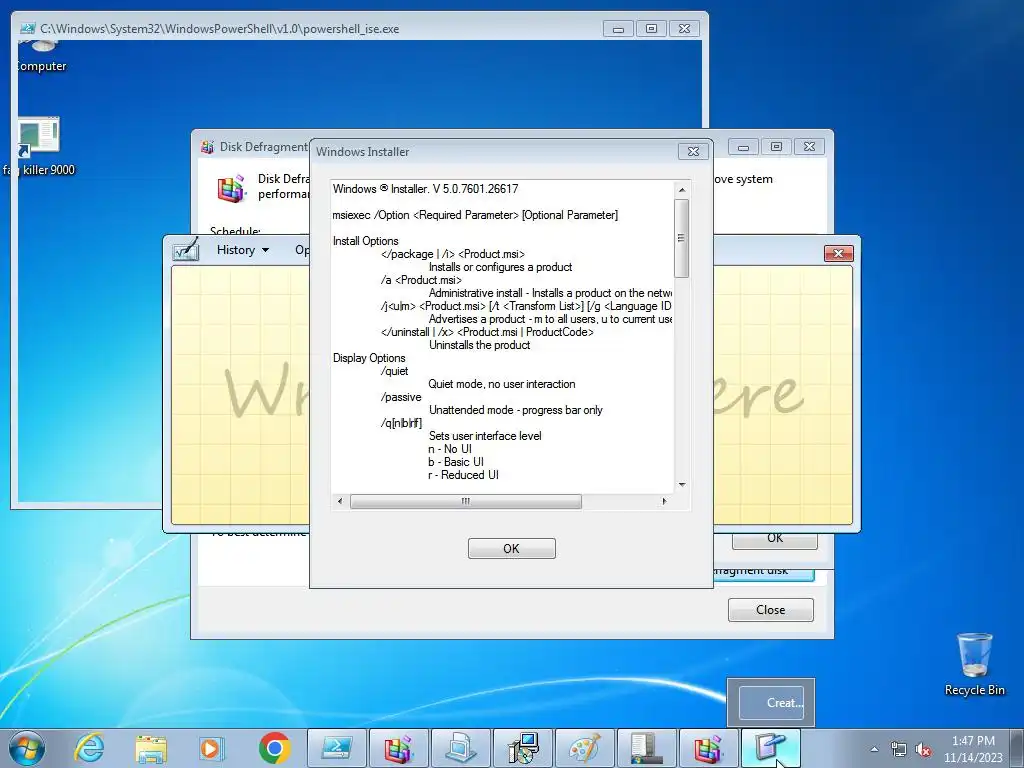Open the clock showing 1:47 PM
This screenshot has width=1024, height=768.
973,749
